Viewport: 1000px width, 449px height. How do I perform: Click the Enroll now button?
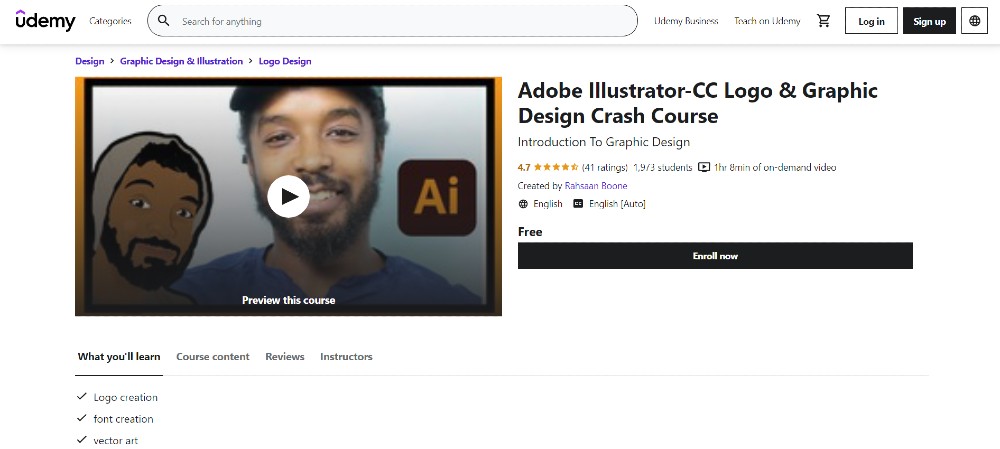pyautogui.click(x=715, y=256)
